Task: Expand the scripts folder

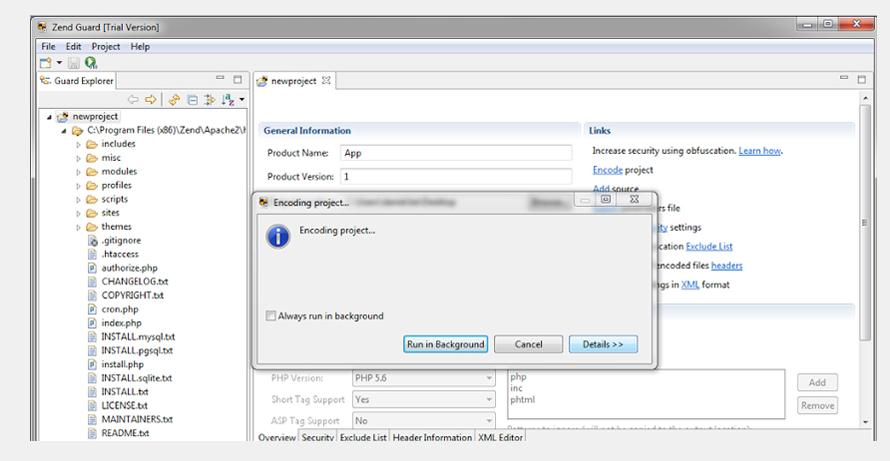Action: point(78,200)
